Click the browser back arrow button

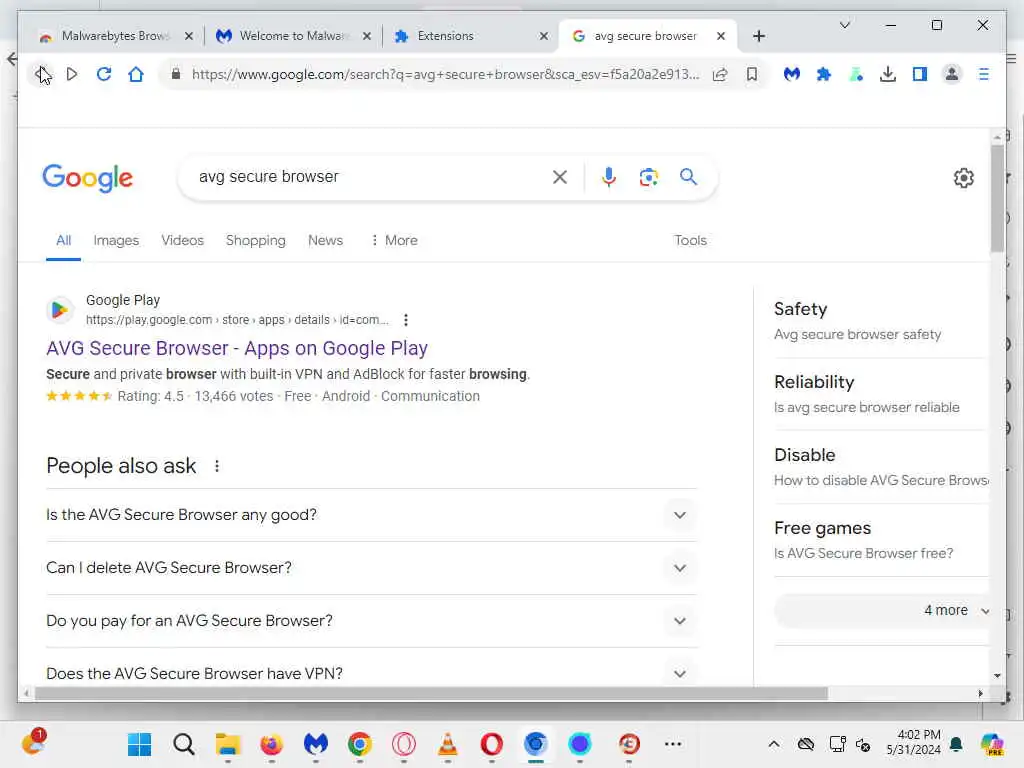41,74
